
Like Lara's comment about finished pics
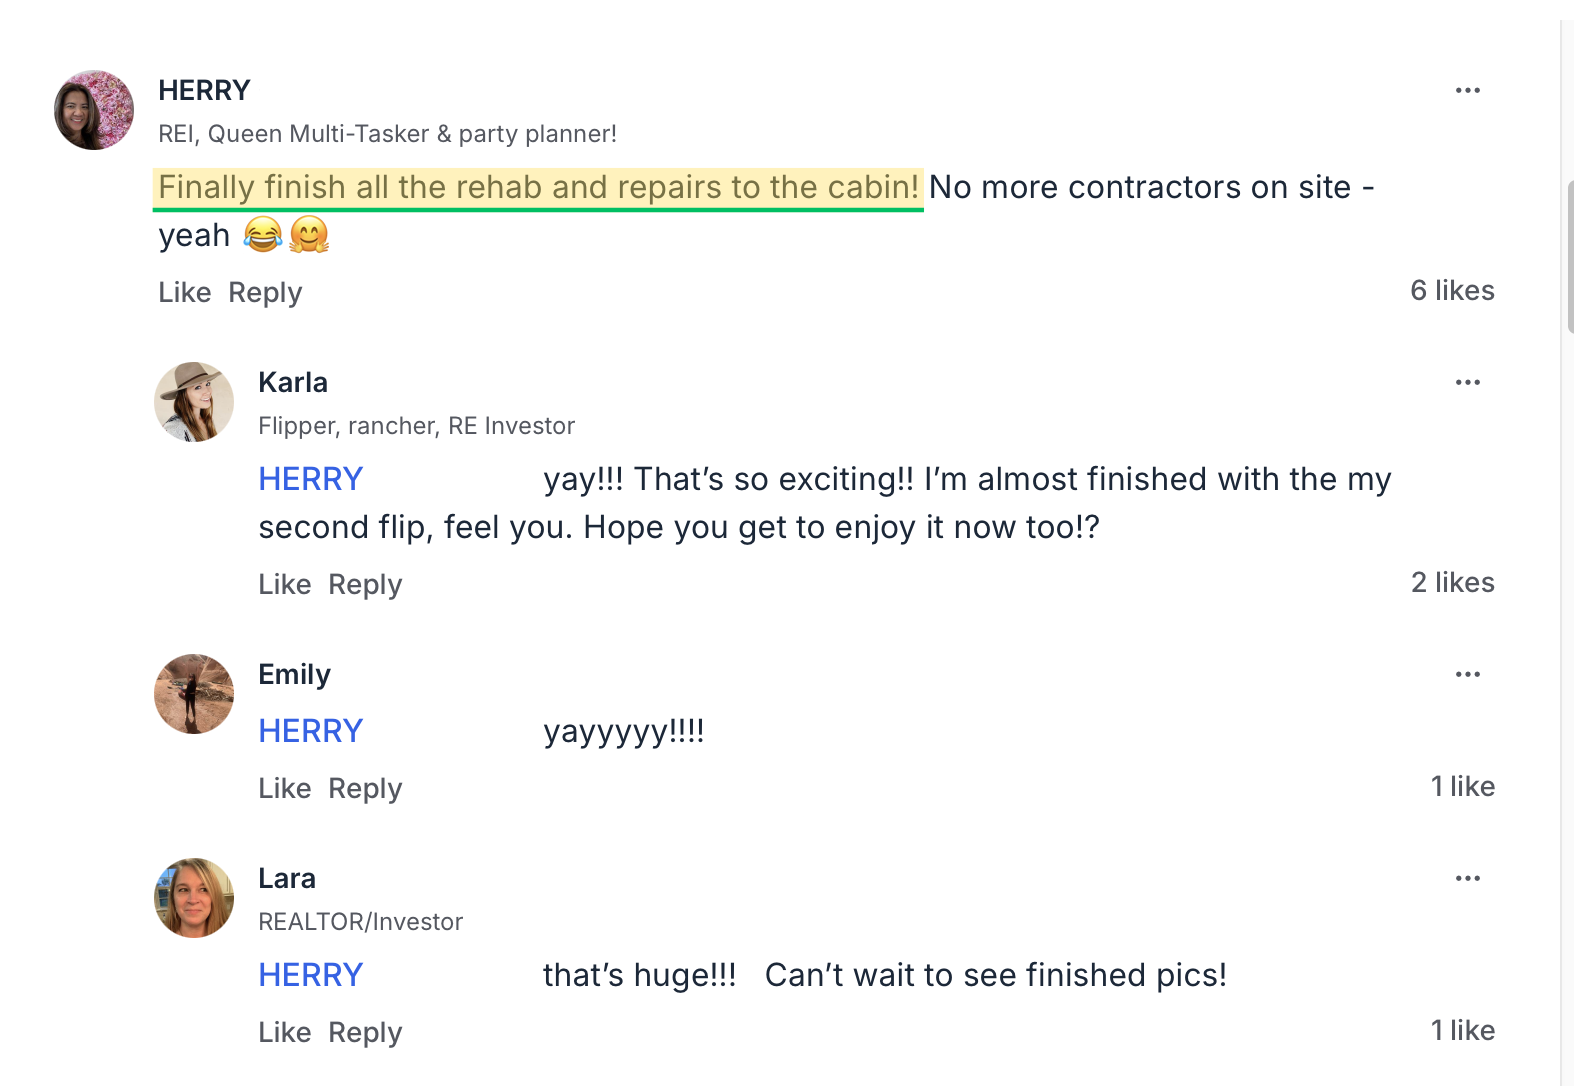click(x=285, y=1032)
